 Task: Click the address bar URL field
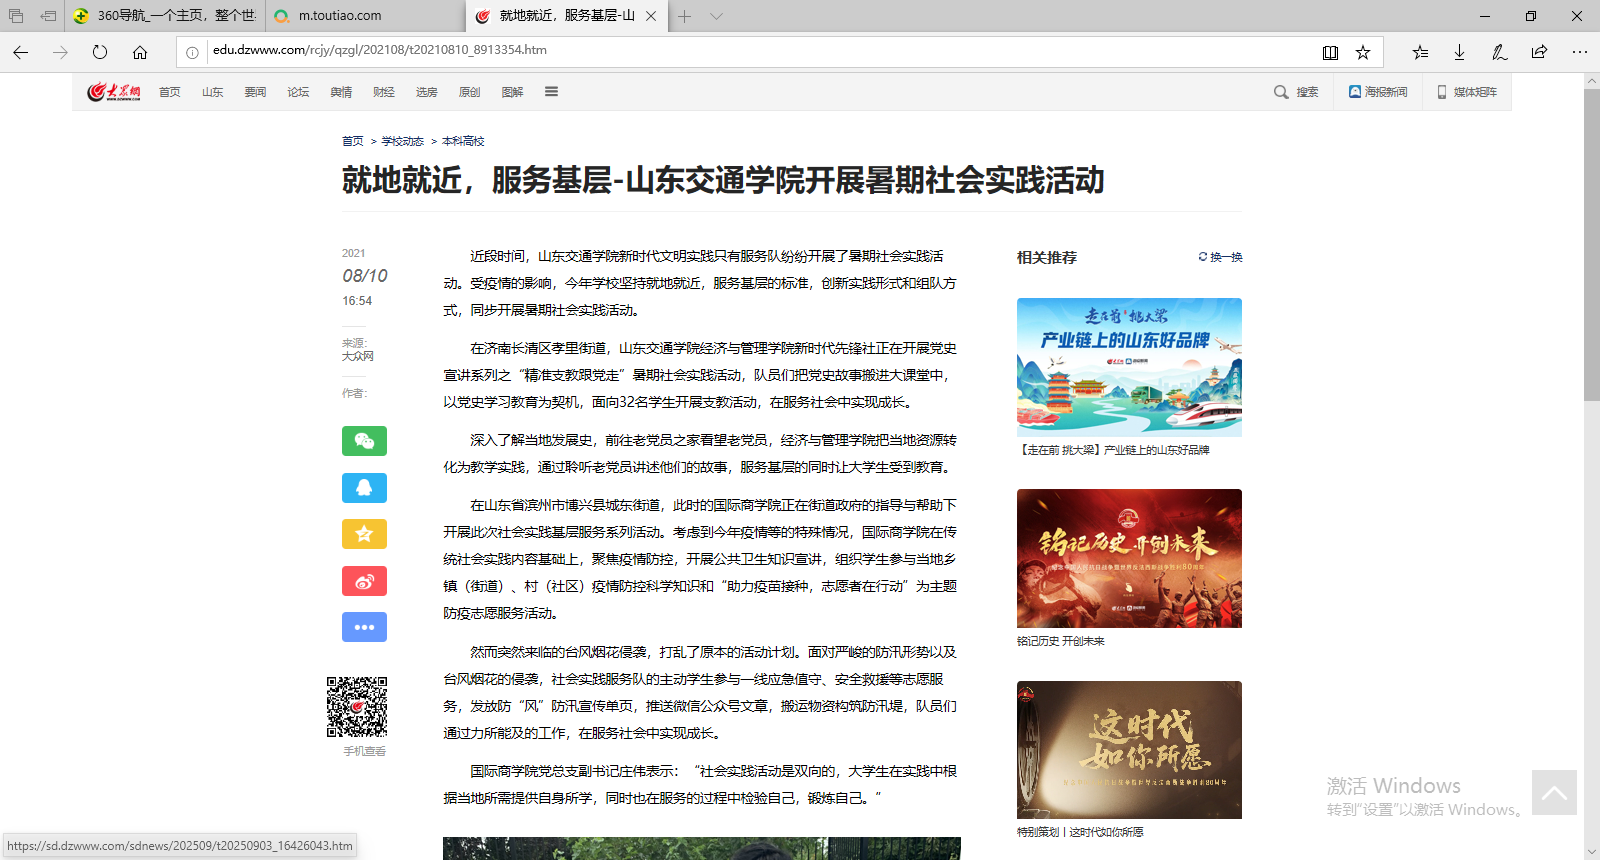pos(760,50)
